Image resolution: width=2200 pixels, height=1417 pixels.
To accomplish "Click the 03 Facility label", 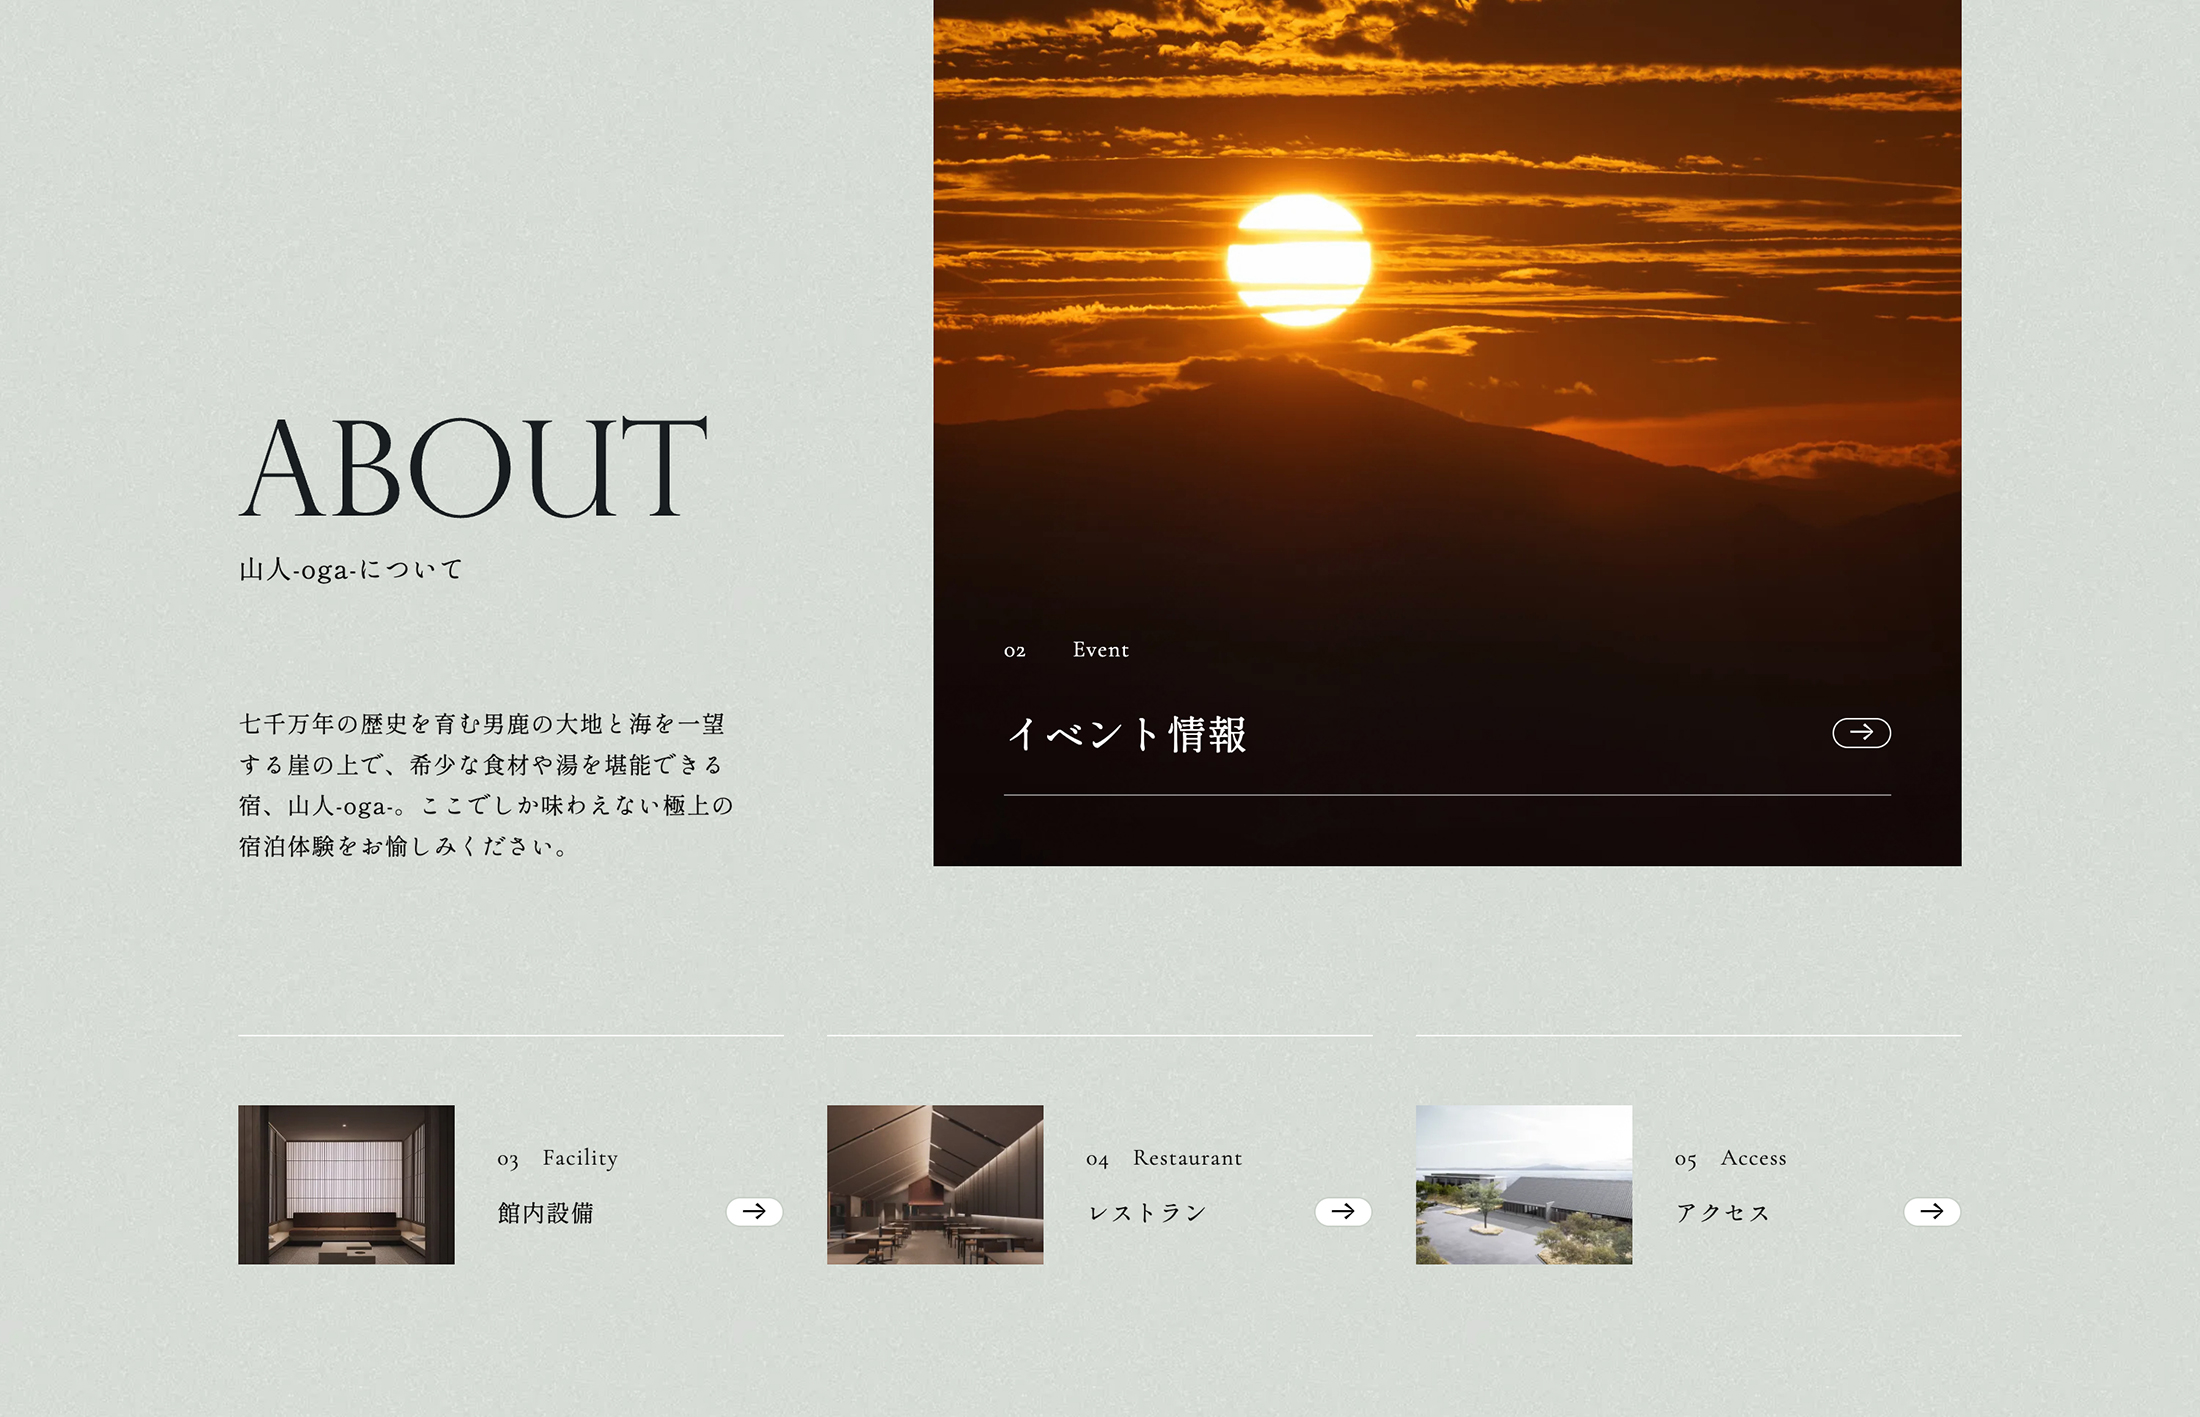I will pos(557,1158).
